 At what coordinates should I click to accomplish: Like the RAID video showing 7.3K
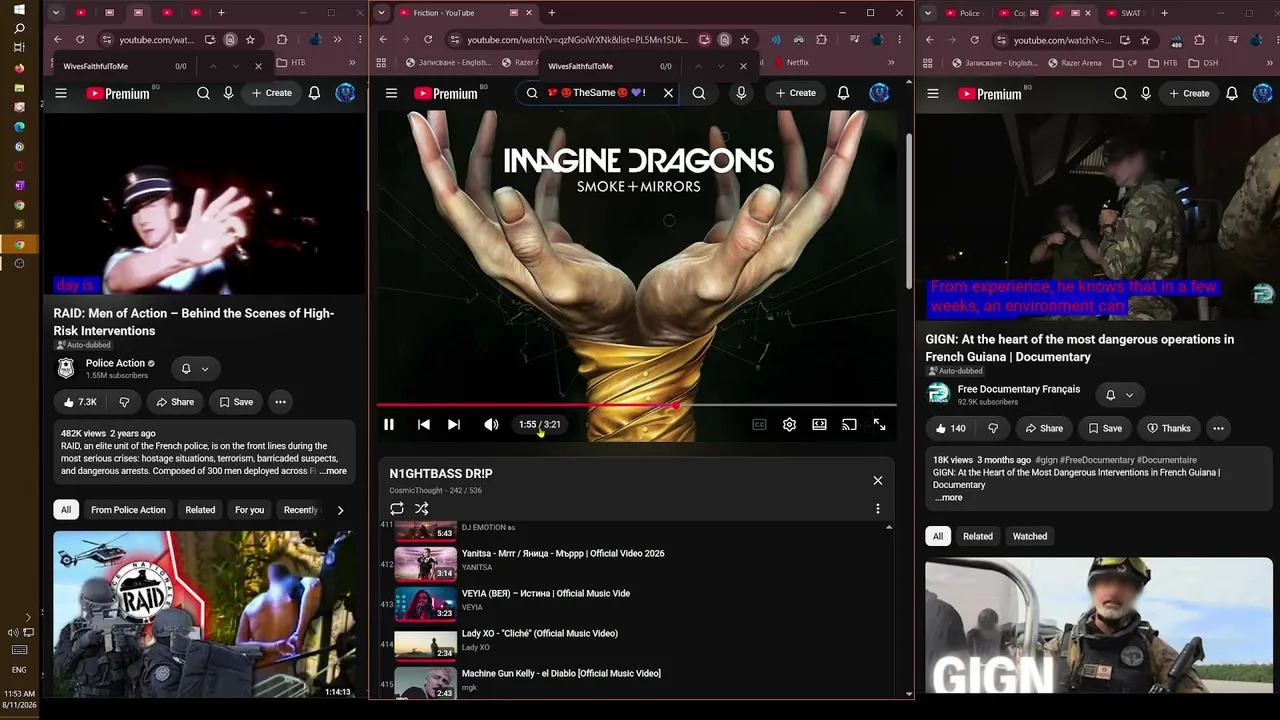tap(80, 402)
